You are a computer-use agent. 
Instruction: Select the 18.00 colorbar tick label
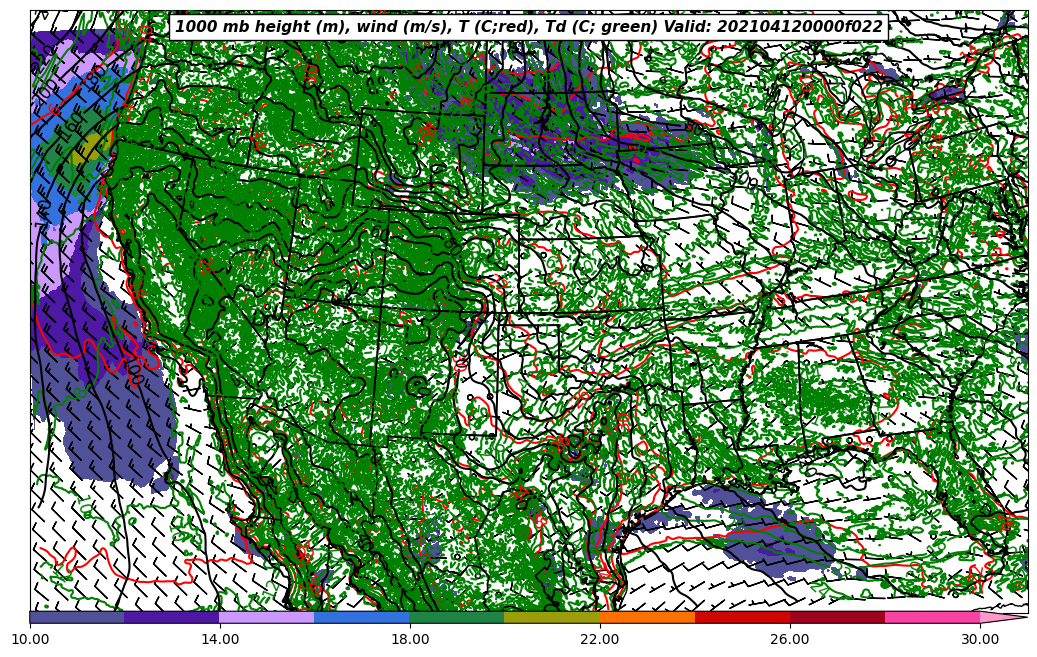tap(410, 640)
